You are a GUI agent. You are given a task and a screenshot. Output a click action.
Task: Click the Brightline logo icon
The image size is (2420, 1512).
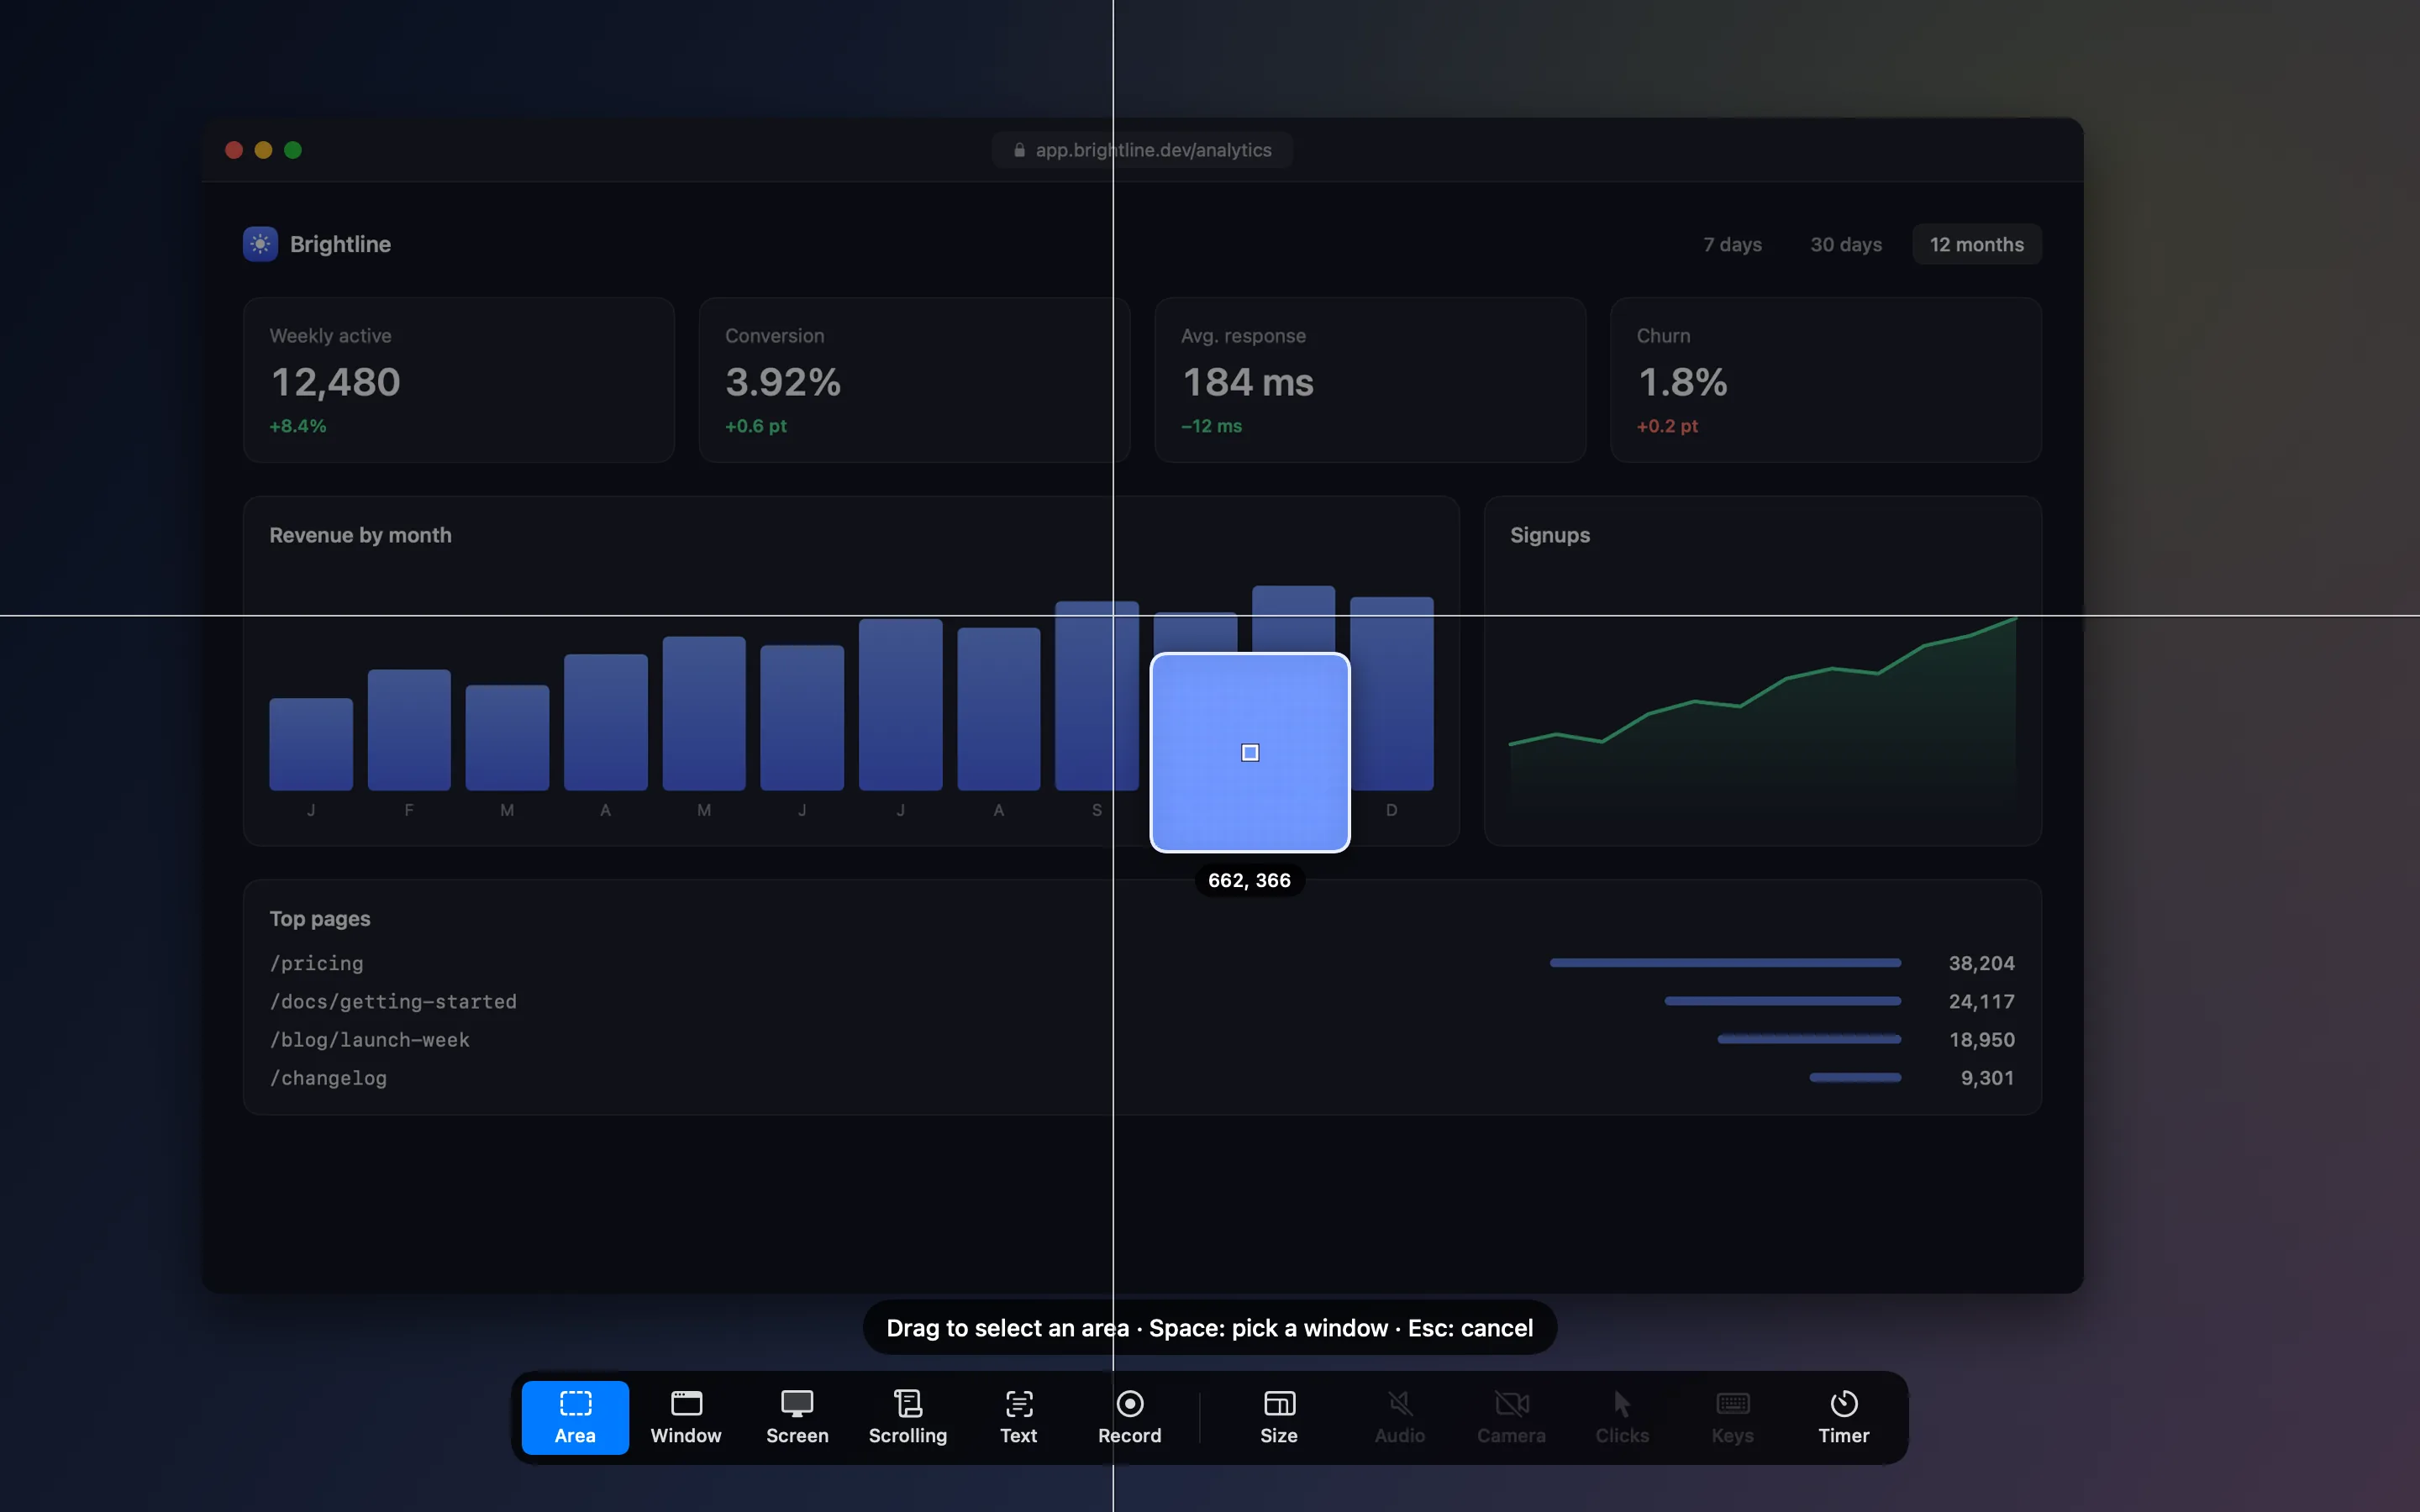[260, 244]
